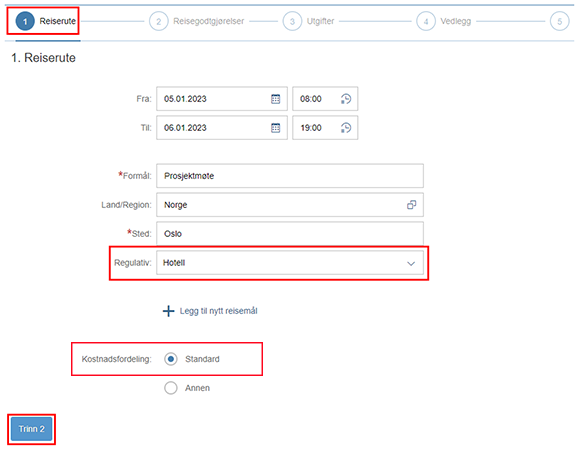This screenshot has width=580, height=453.
Task: Select Standard cost distribution radio button
Action: click(x=171, y=359)
